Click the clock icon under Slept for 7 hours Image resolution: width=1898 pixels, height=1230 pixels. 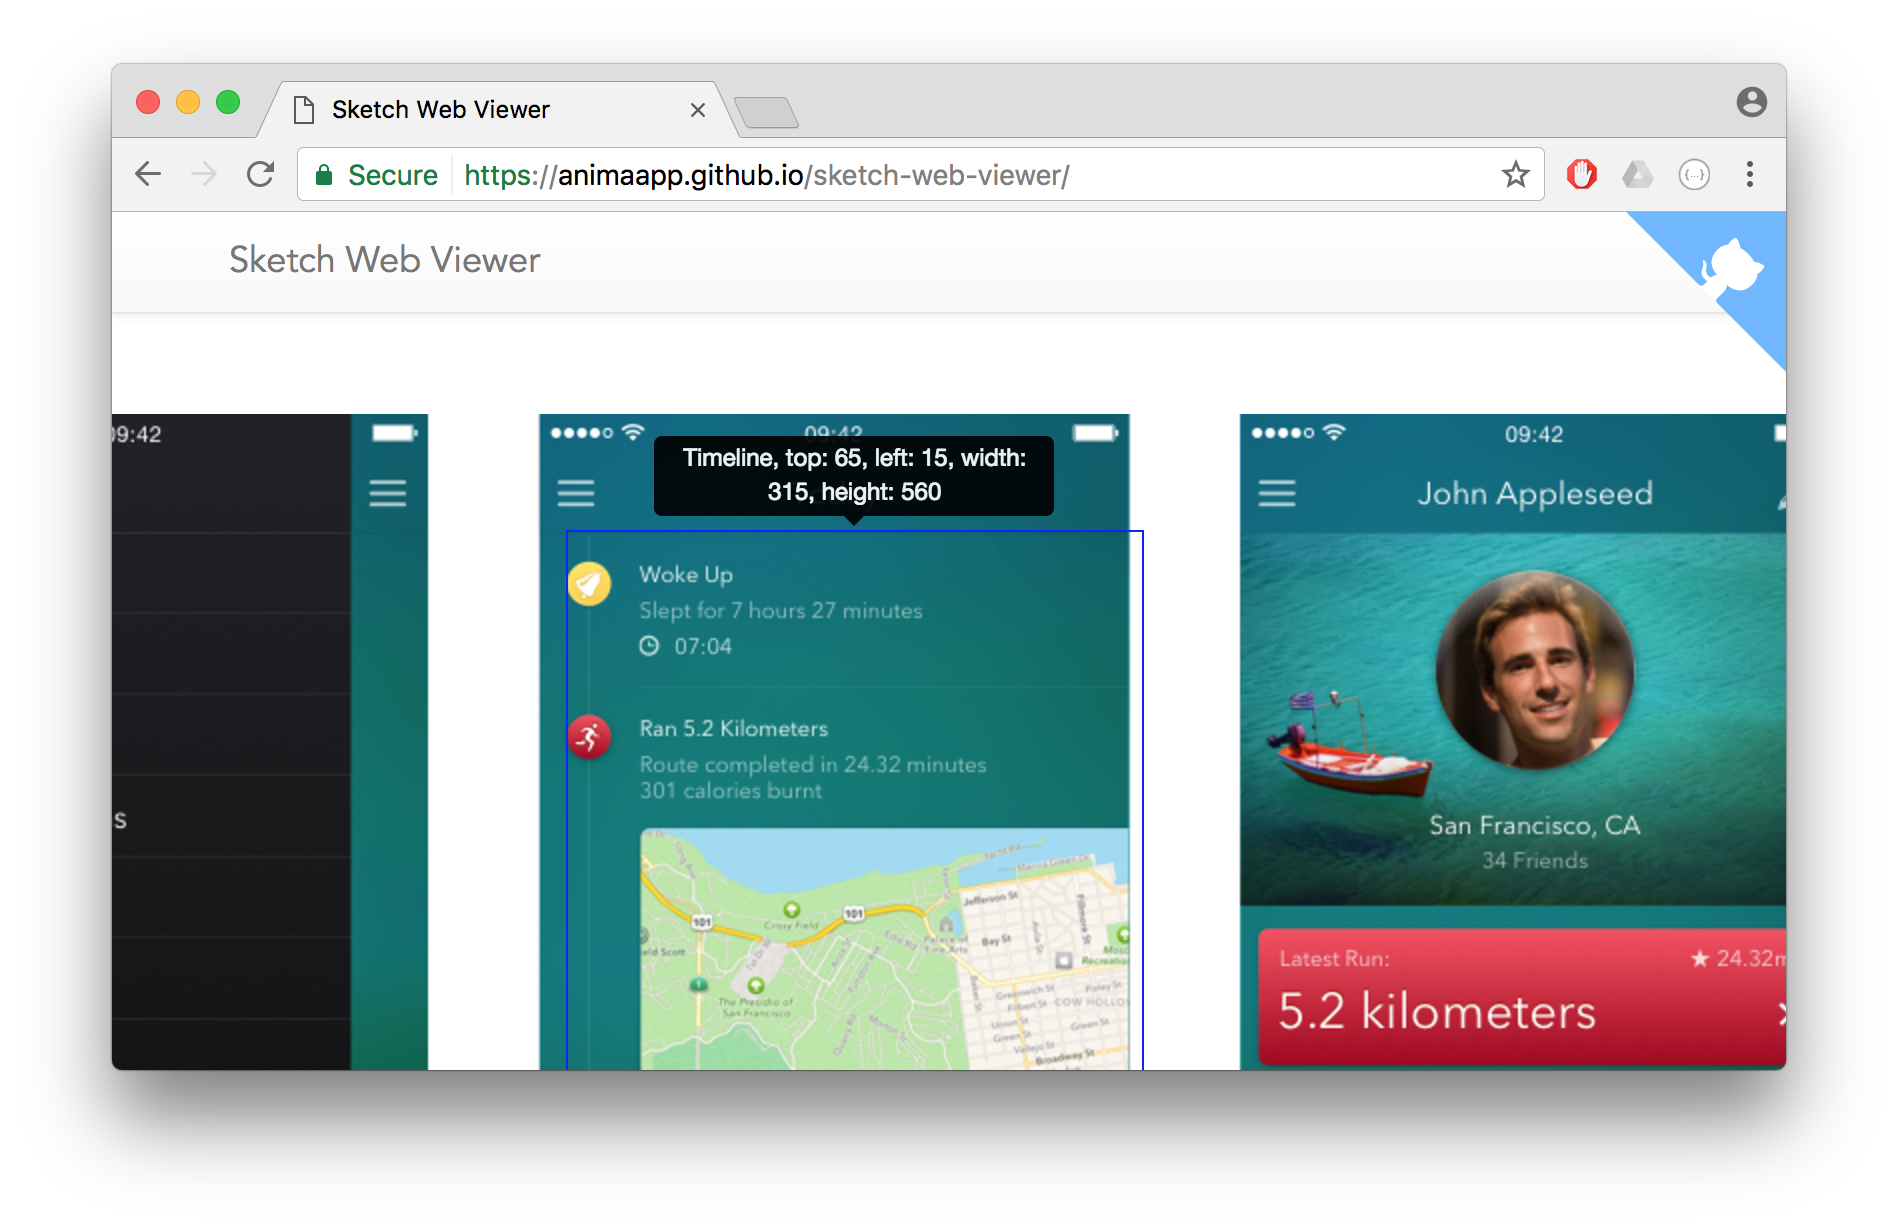[652, 646]
